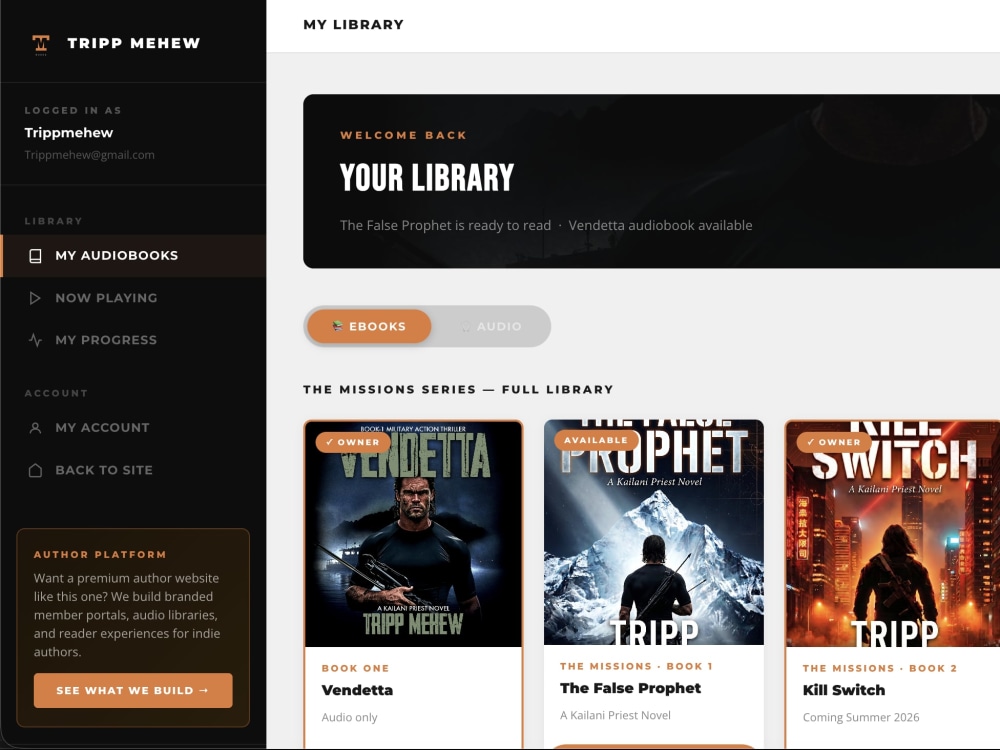Click the Trippmehew@gmail.com email text
Image resolution: width=1000 pixels, height=750 pixels.
pos(89,155)
